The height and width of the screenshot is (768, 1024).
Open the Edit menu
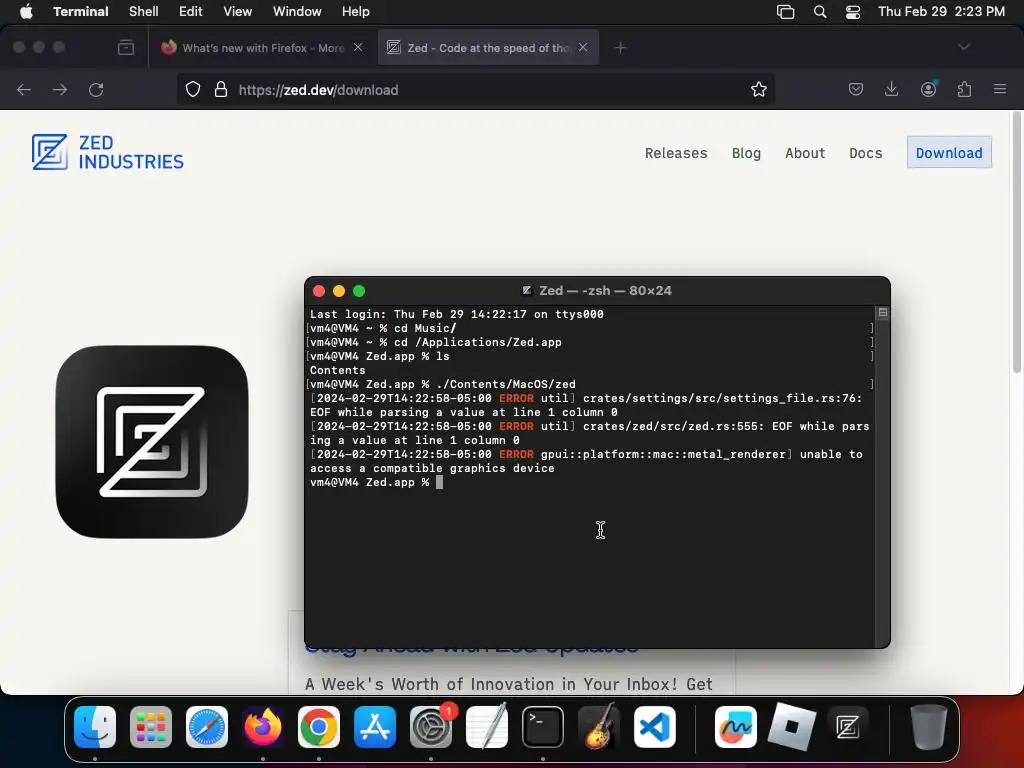click(x=191, y=12)
